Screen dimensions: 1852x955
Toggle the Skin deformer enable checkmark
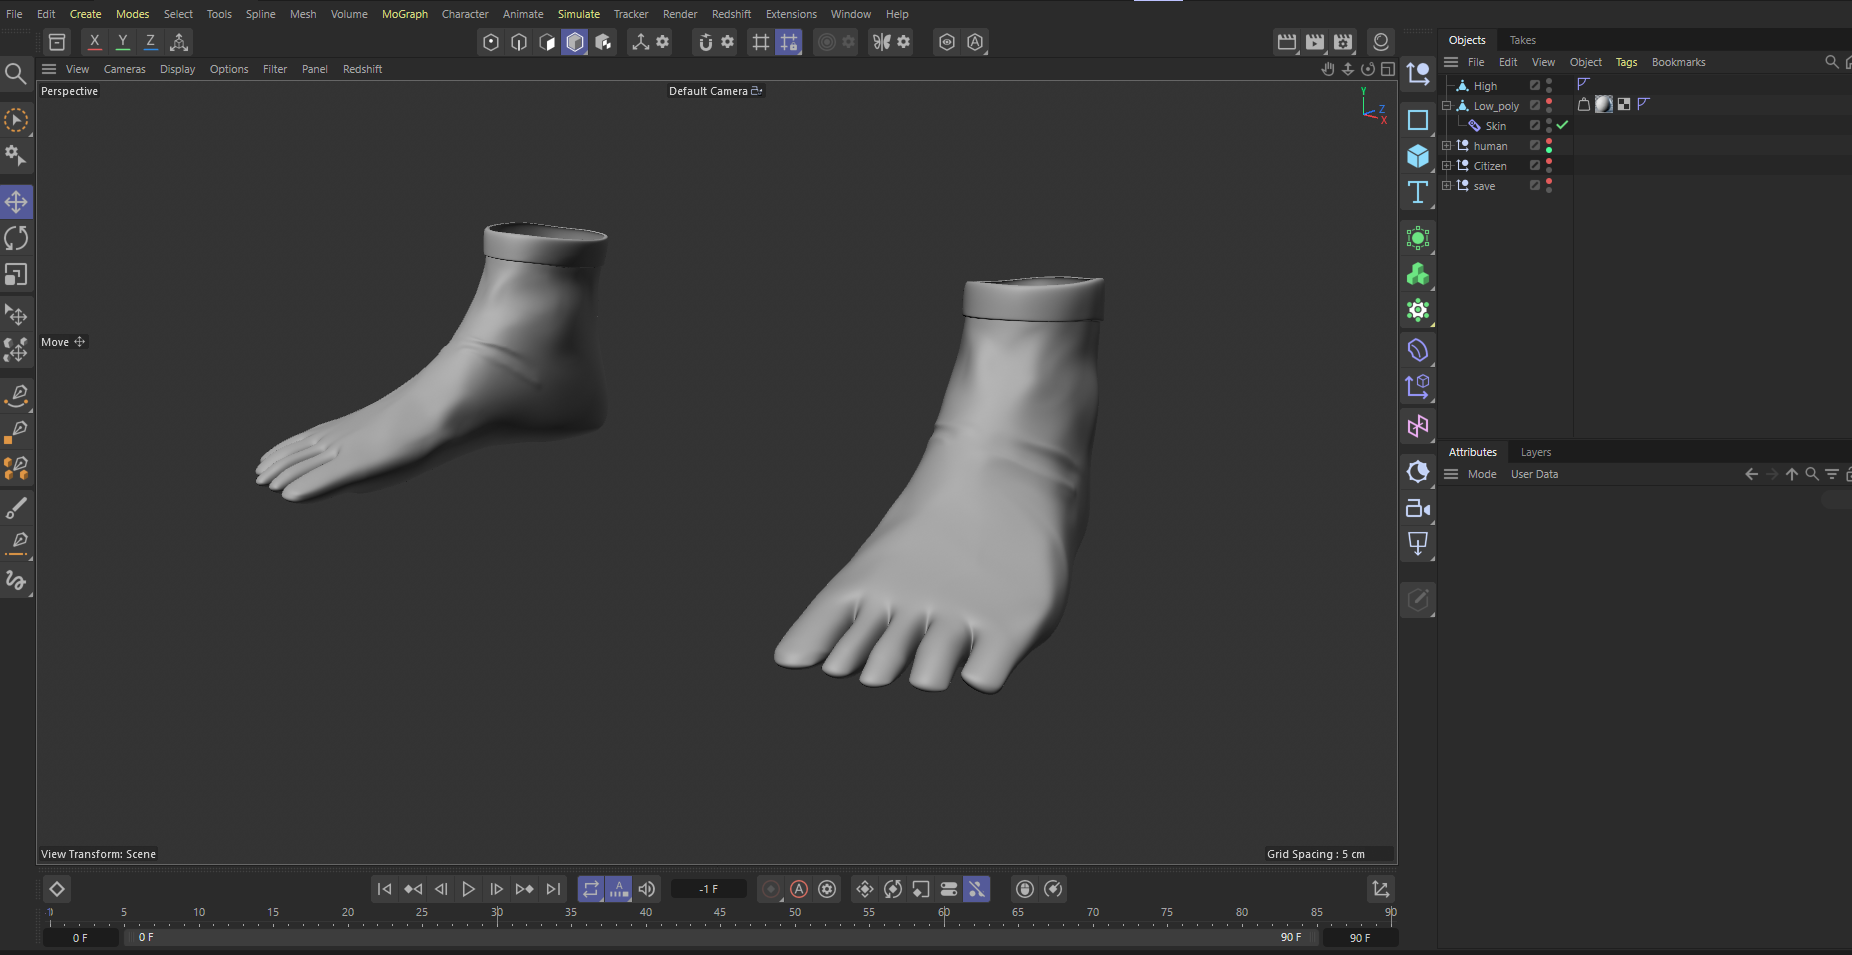tap(1562, 126)
